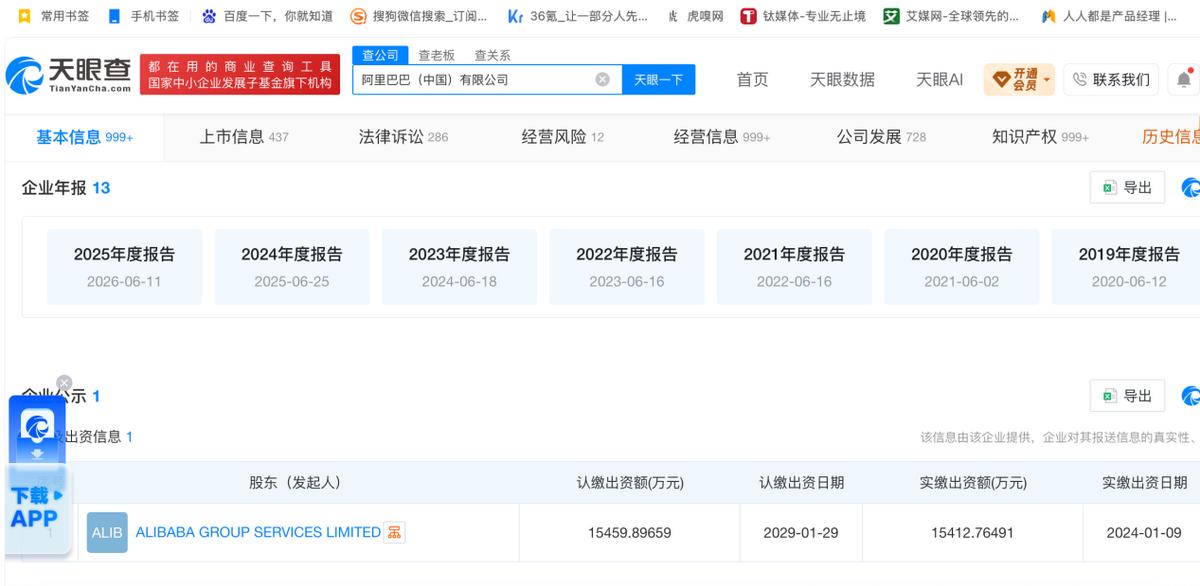Open the 2022年度报告 card
Image resolution: width=1200 pixels, height=586 pixels.
tap(627, 267)
